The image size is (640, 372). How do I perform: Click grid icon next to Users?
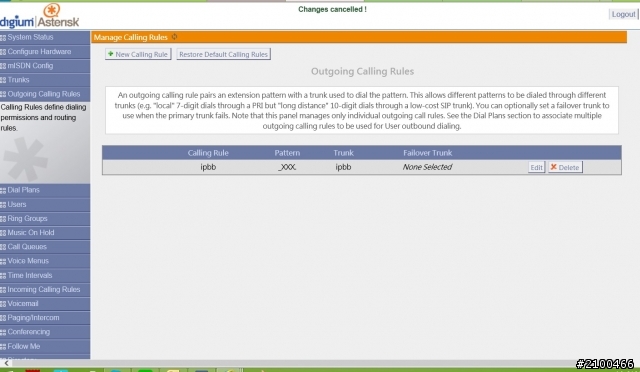(3, 205)
